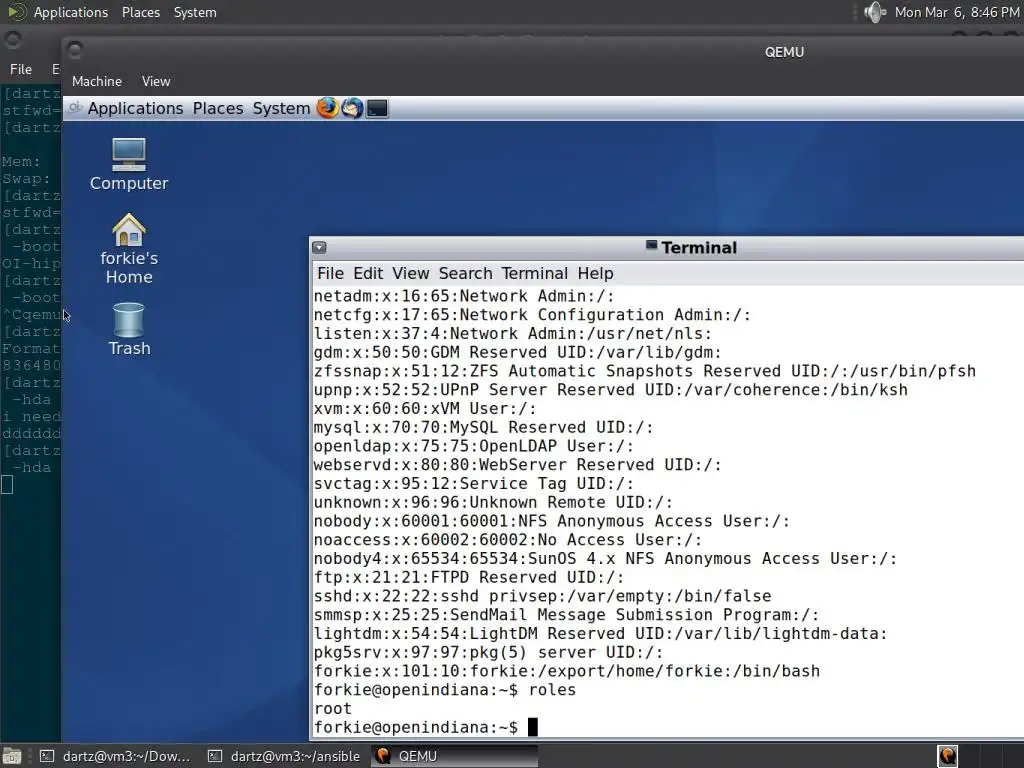Click the 'ftp:x:21:21' passwd line
The image size is (1024, 768).
(x=468, y=577)
